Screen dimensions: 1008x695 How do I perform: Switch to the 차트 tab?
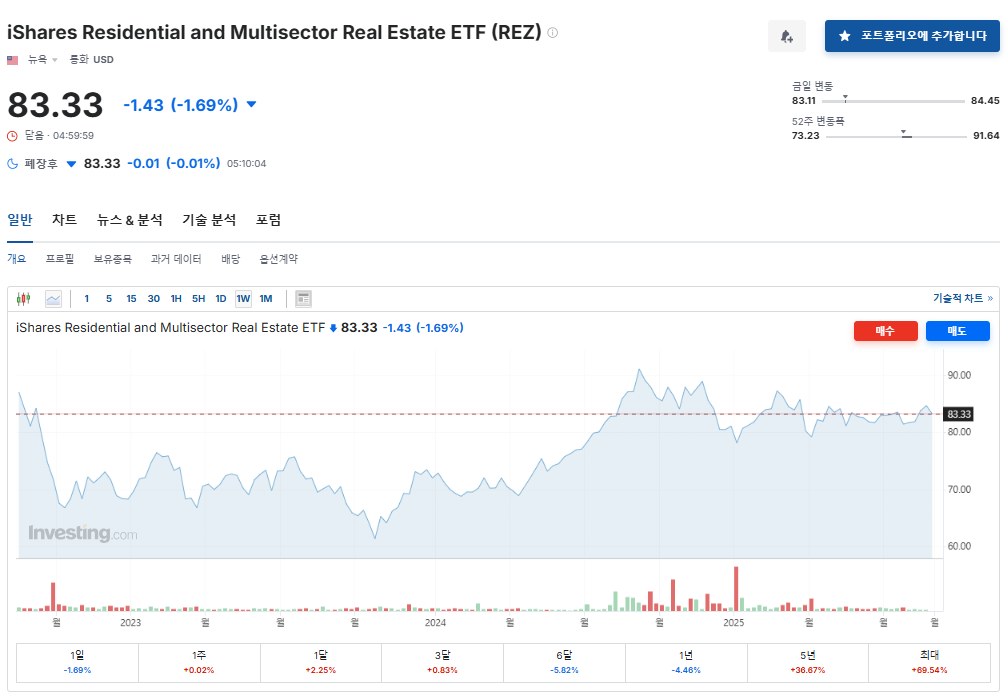(64, 220)
